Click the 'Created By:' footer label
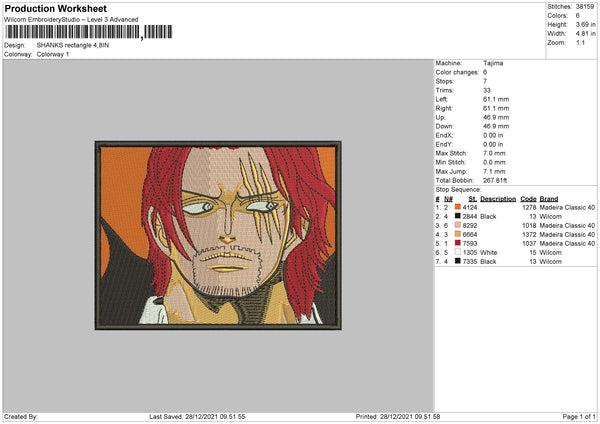The image size is (600, 424). pyautogui.click(x=21, y=416)
